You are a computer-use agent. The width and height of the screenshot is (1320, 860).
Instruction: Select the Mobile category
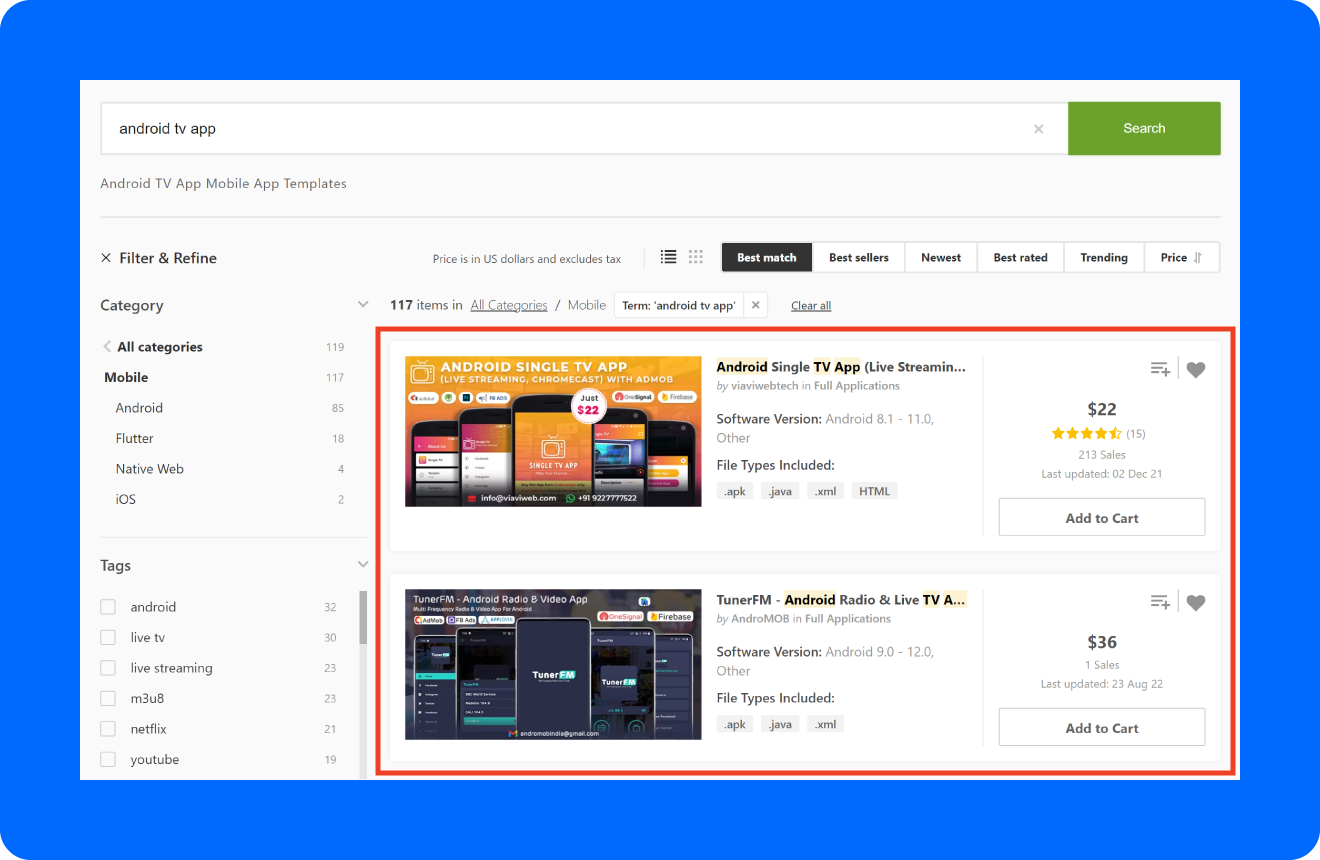pos(126,377)
